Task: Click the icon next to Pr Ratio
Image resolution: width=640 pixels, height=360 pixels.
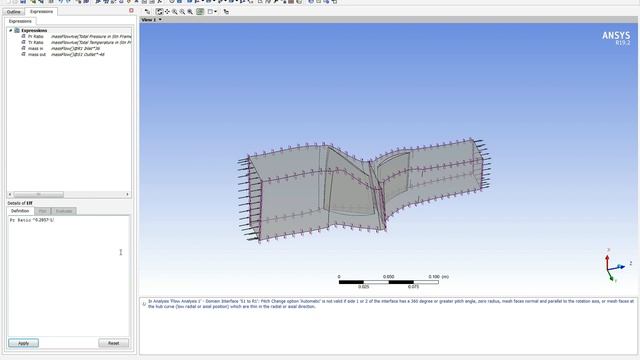Action: (x=23, y=36)
